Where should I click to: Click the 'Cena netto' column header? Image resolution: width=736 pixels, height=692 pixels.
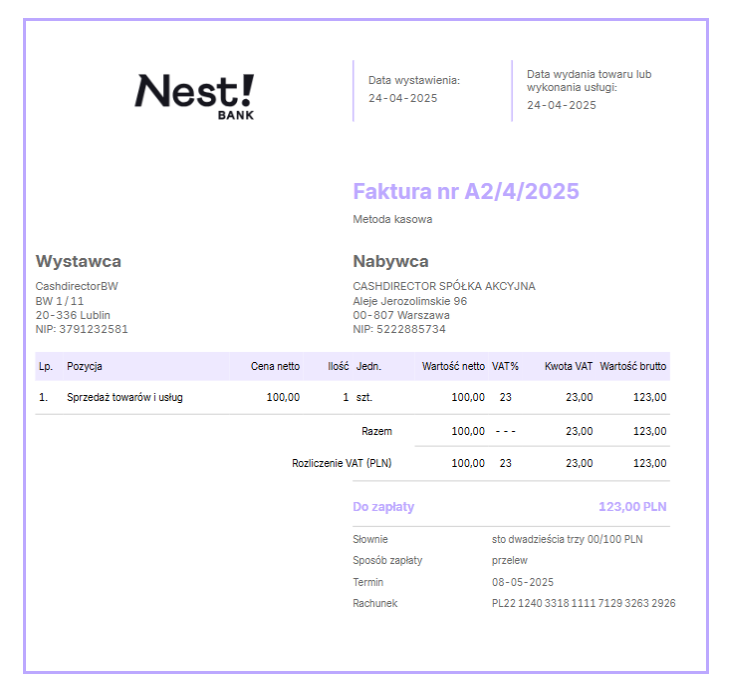click(275, 366)
